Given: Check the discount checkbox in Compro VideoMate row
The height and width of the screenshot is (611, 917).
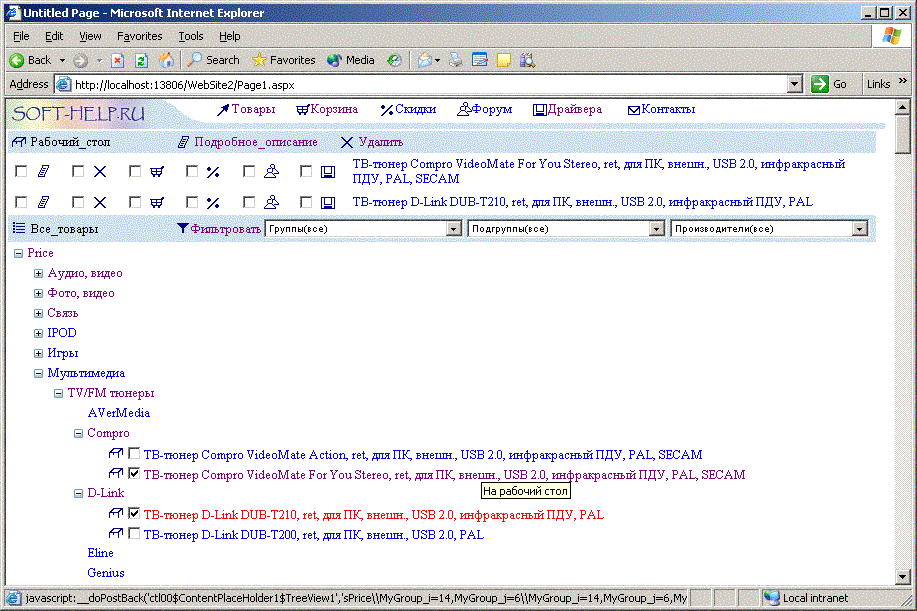Looking at the screenshot, I should coord(191,171).
